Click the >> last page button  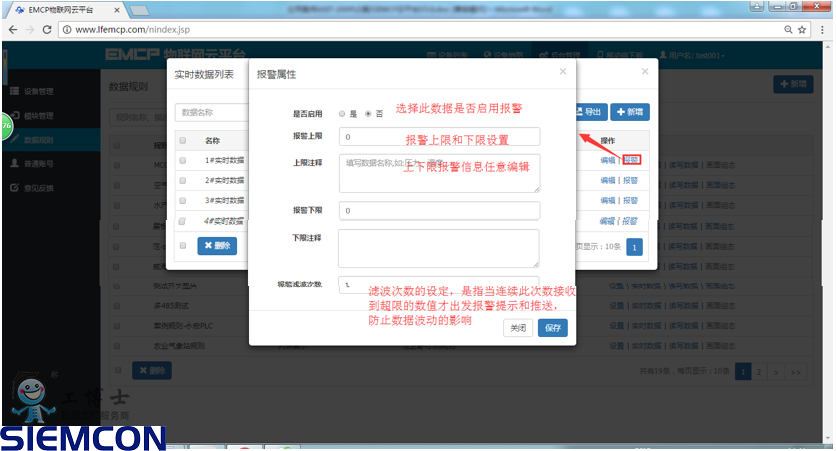point(795,372)
